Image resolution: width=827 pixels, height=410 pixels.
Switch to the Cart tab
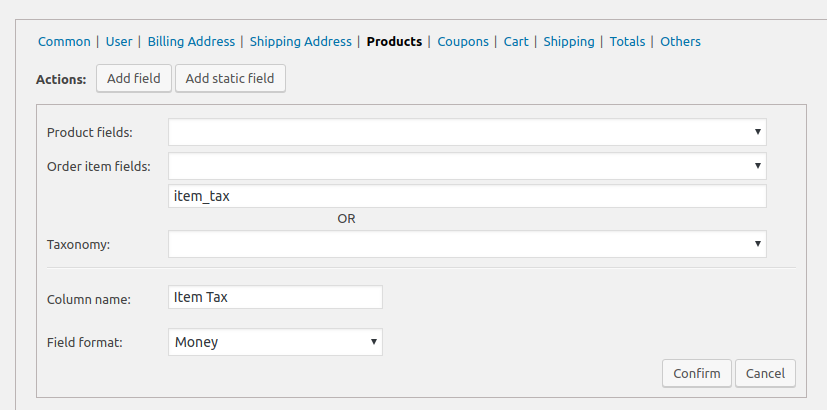point(516,42)
